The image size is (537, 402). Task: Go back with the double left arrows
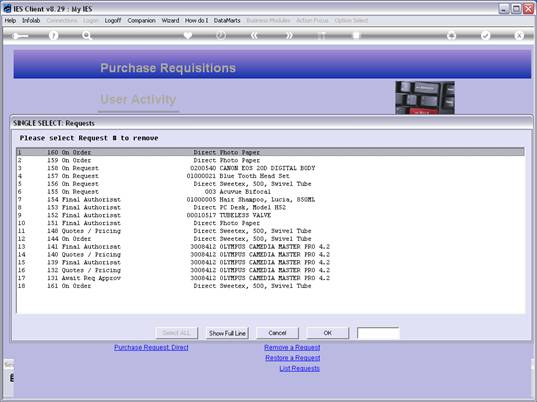(254, 36)
